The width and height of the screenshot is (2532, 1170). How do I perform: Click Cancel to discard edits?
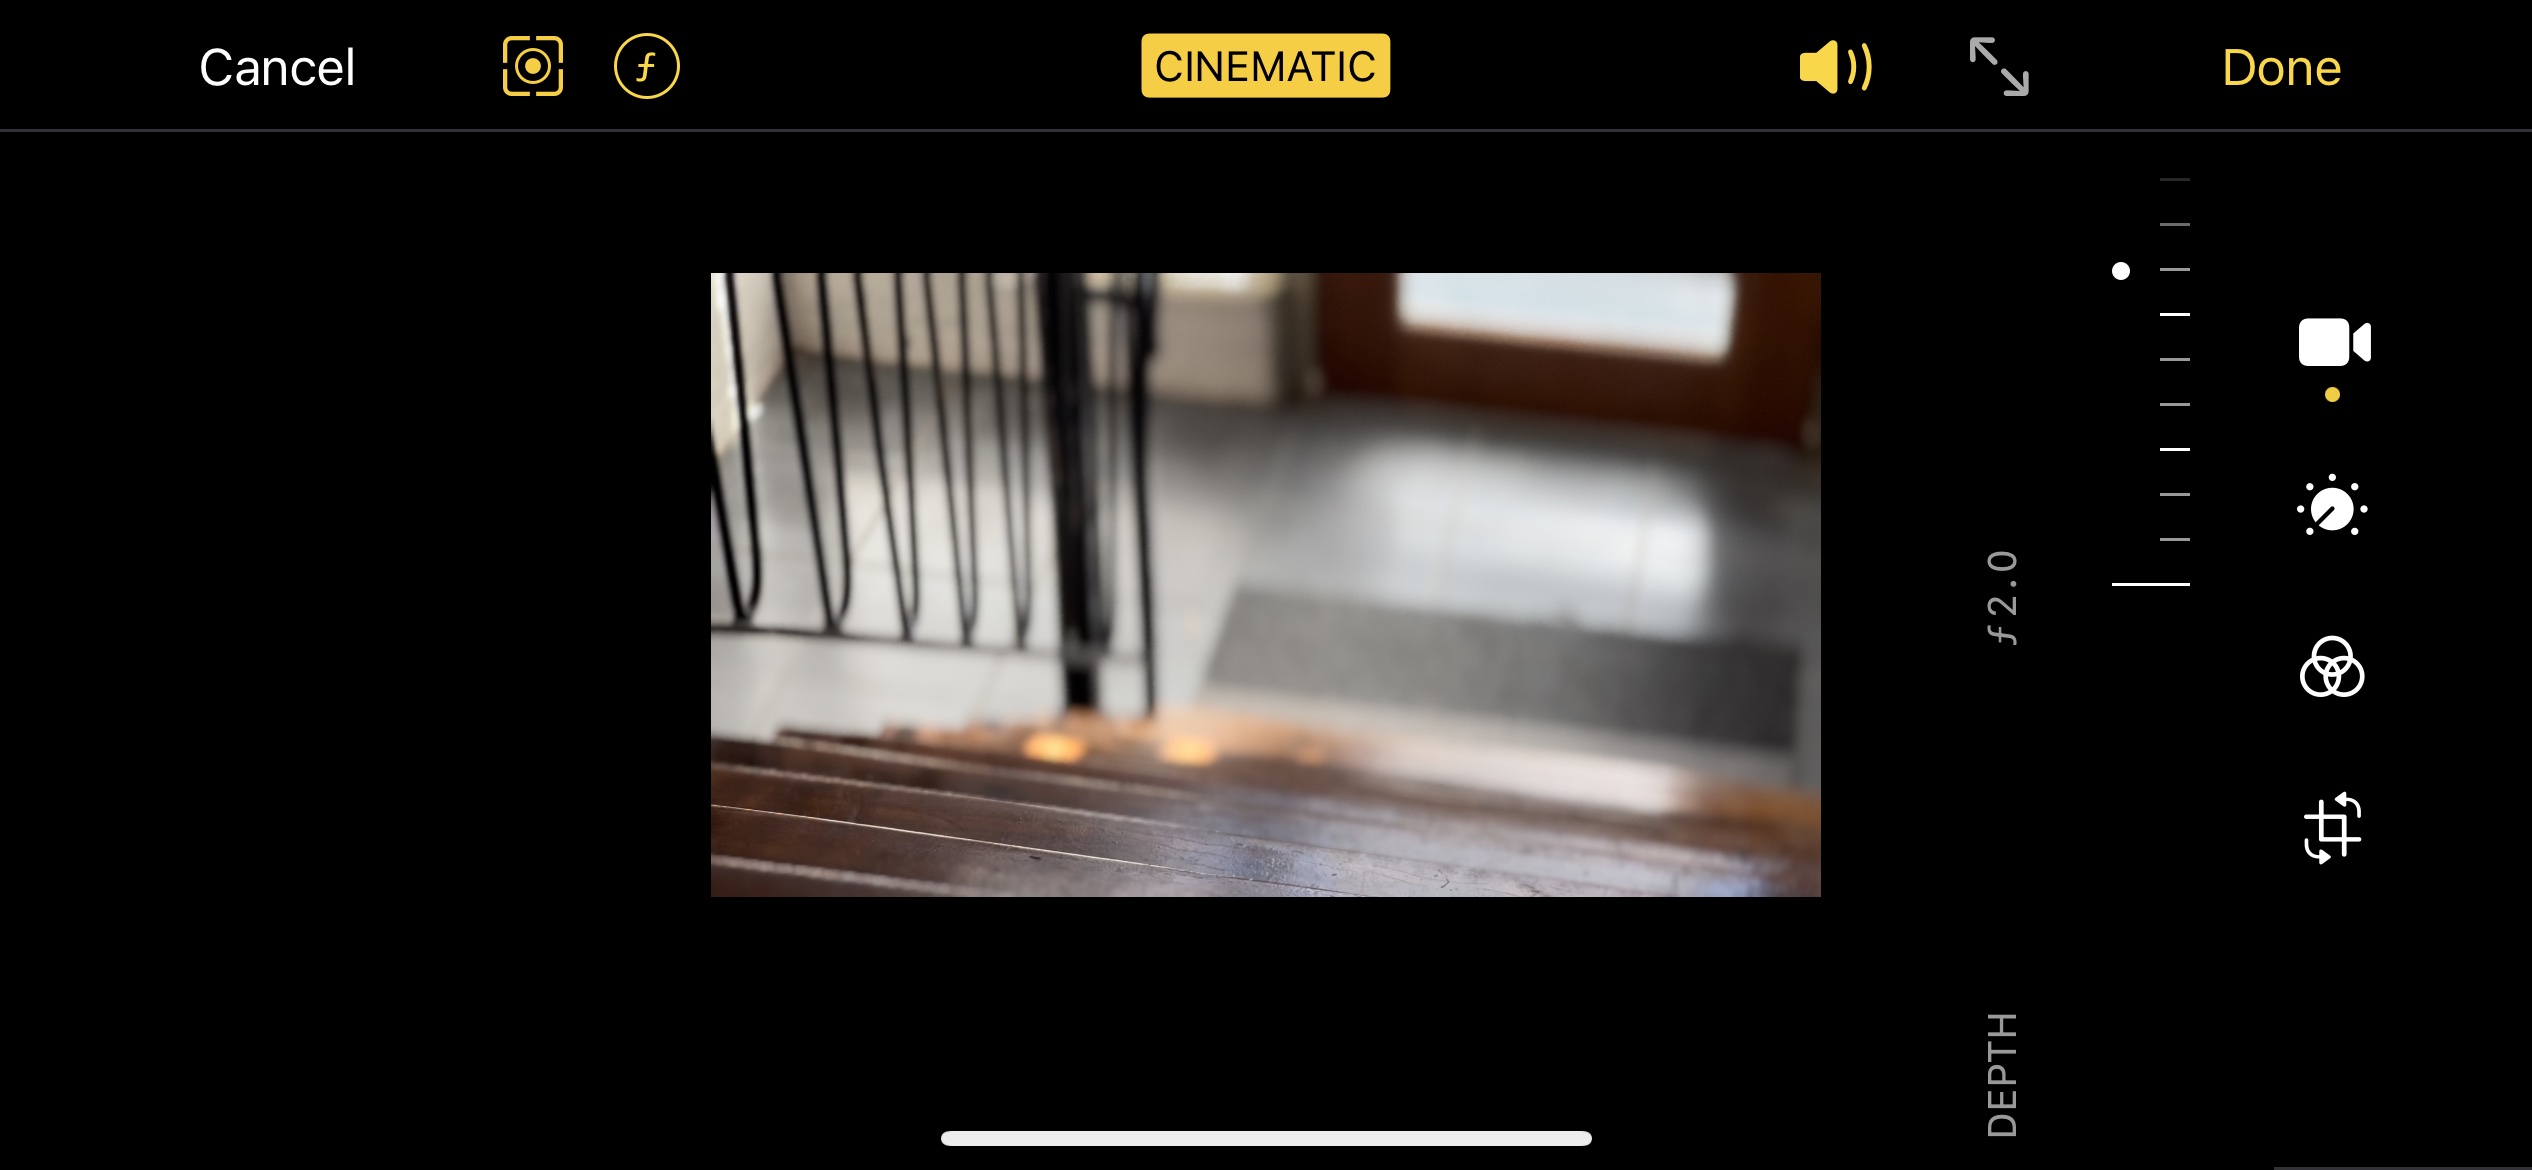[275, 66]
